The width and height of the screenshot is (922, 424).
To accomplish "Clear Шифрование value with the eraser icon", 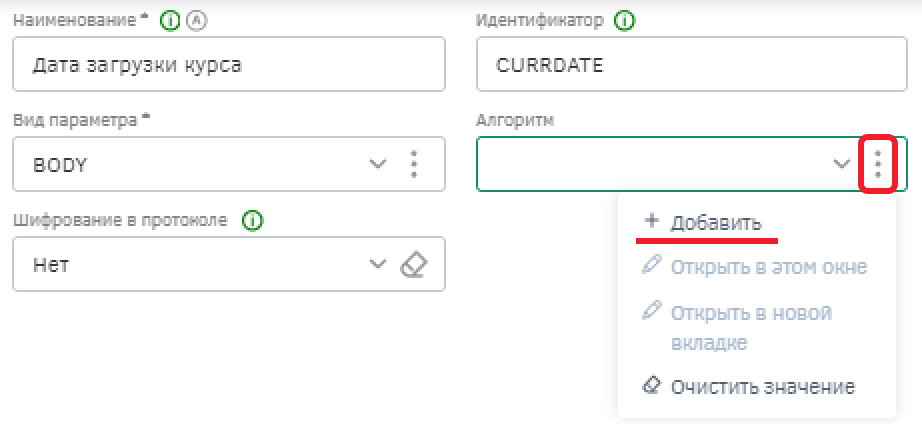I will pos(413,264).
